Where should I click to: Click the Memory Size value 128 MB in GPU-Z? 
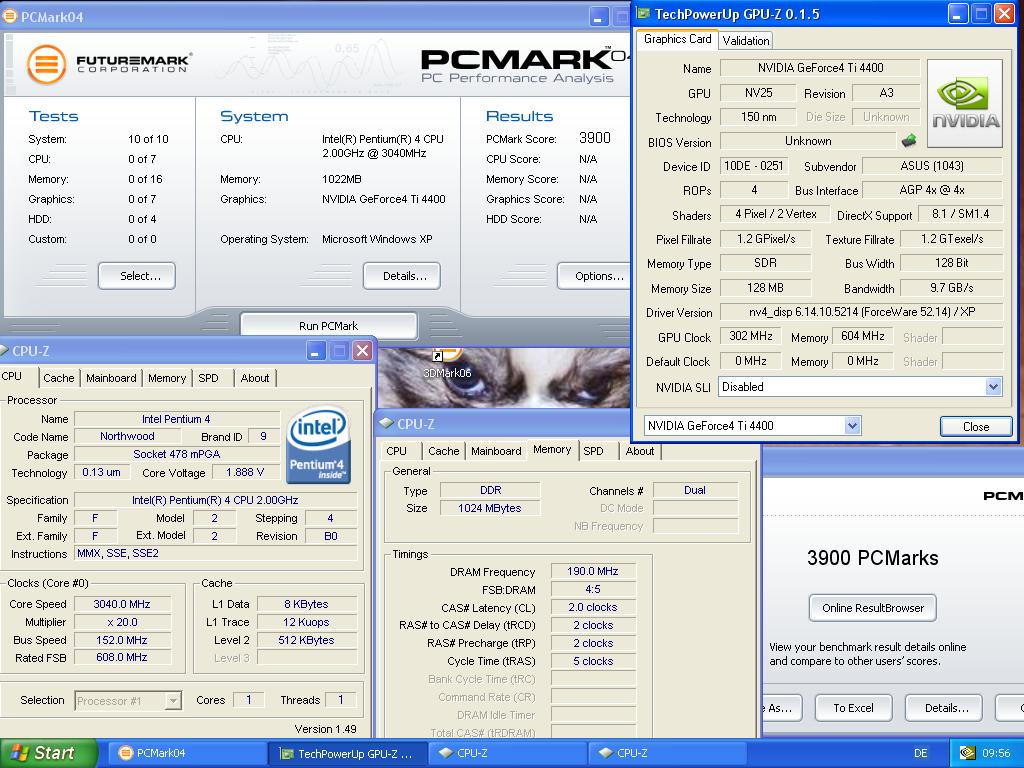click(765, 288)
